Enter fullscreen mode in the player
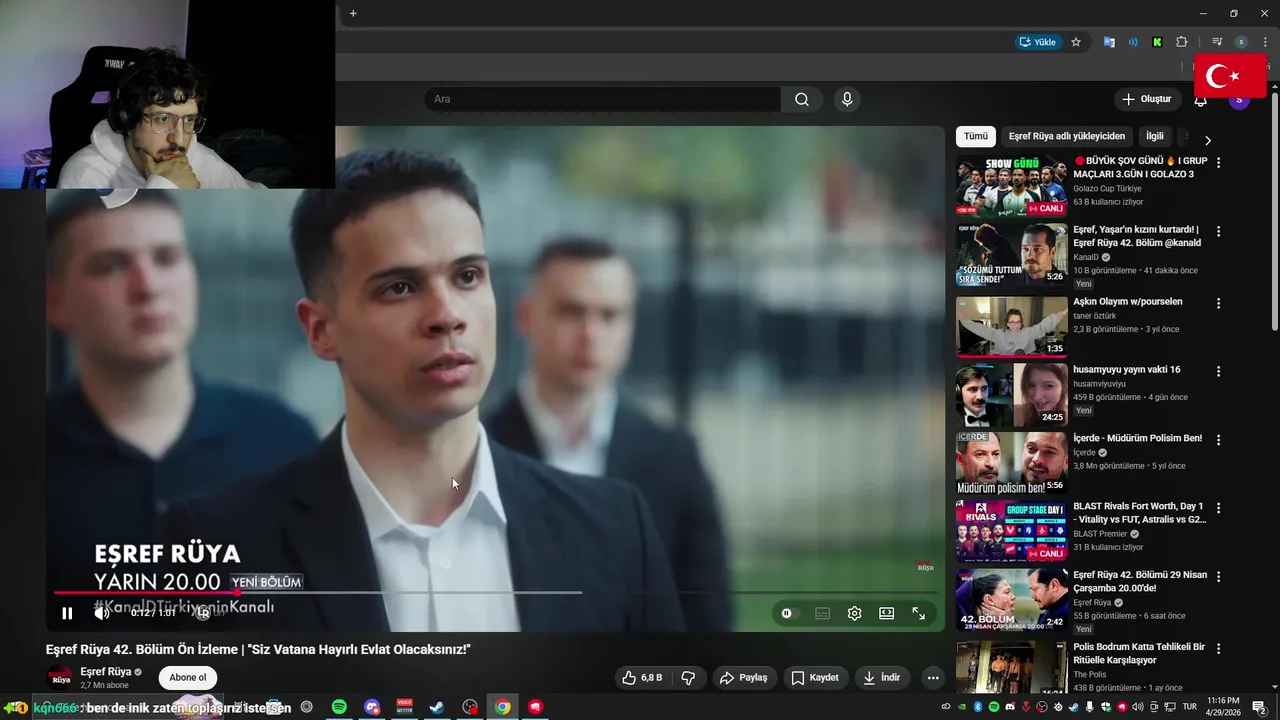The image size is (1280, 720). coord(918,613)
